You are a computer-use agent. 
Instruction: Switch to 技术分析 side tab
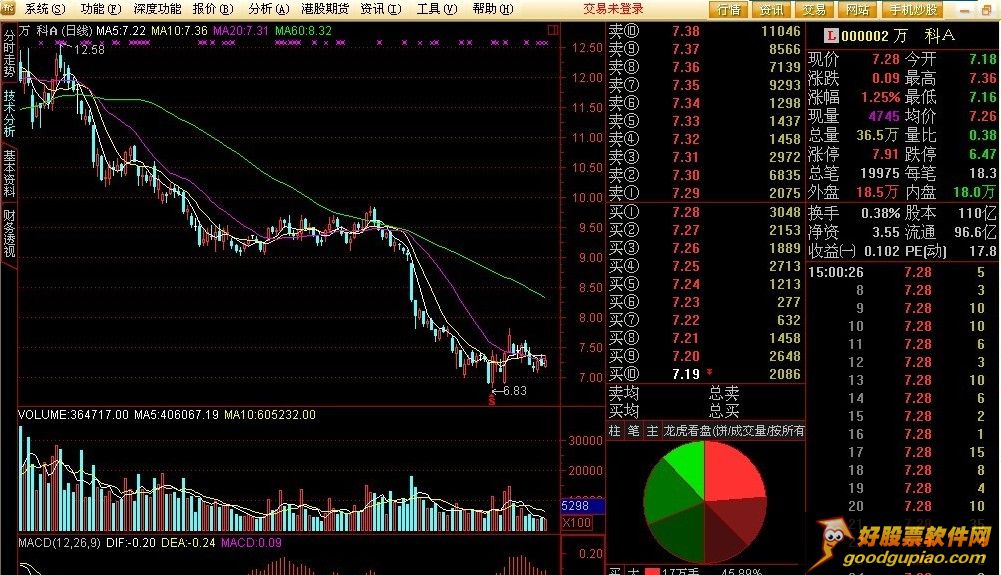tap(9, 113)
